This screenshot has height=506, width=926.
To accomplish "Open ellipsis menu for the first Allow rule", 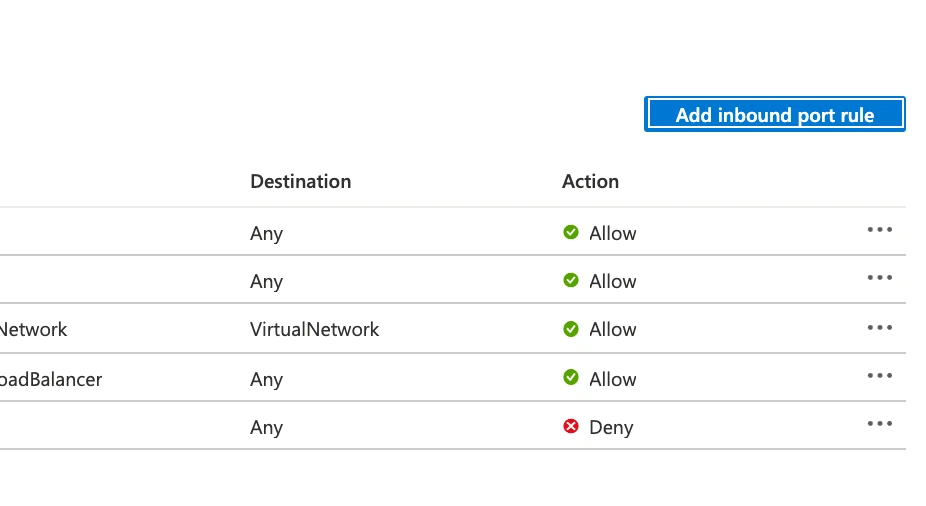I will point(879,230).
